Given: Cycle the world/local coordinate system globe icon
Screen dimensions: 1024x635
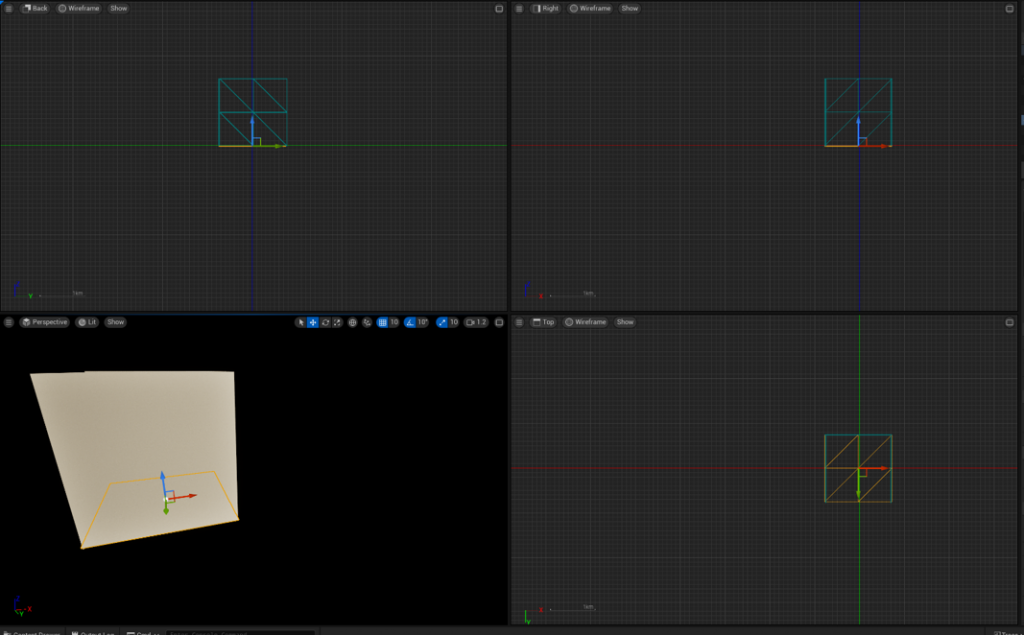Looking at the screenshot, I should click(x=353, y=322).
